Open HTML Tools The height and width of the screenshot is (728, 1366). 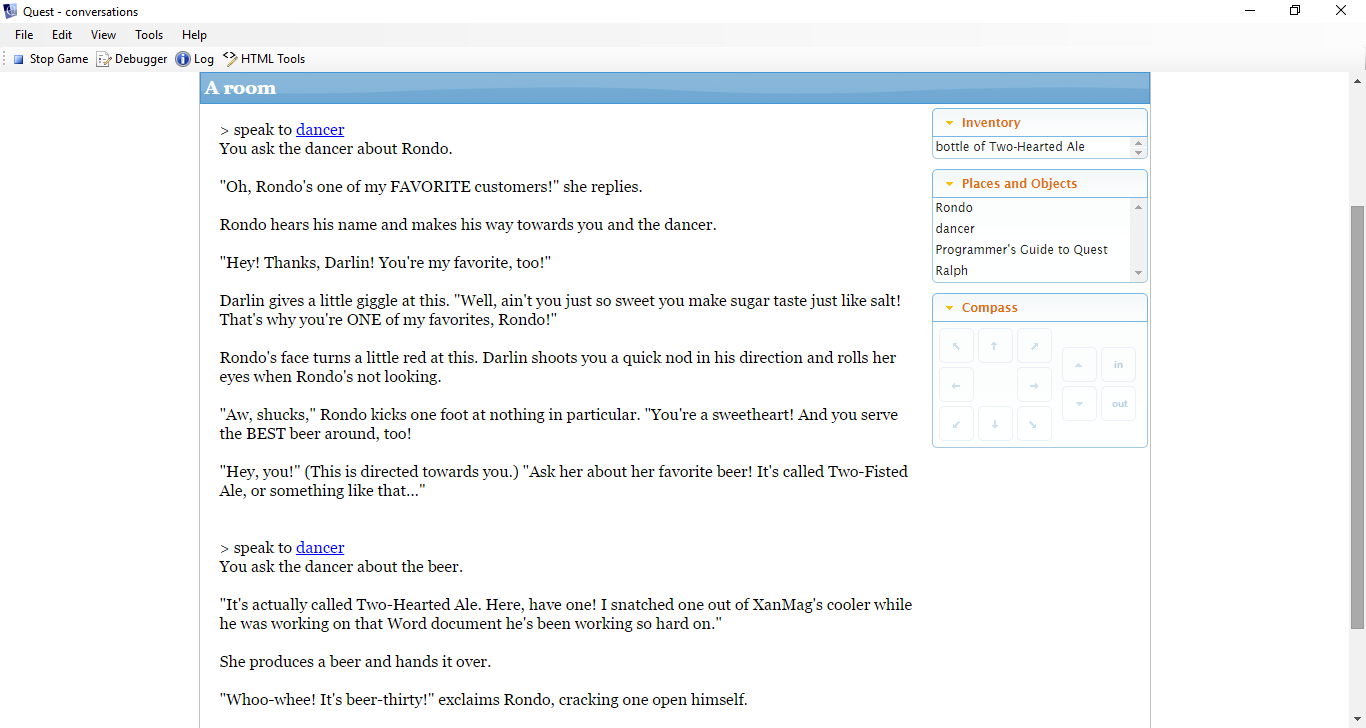[264, 59]
